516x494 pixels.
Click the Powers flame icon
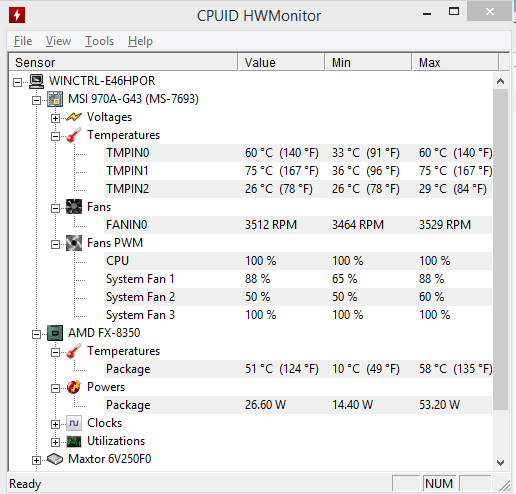(x=74, y=387)
